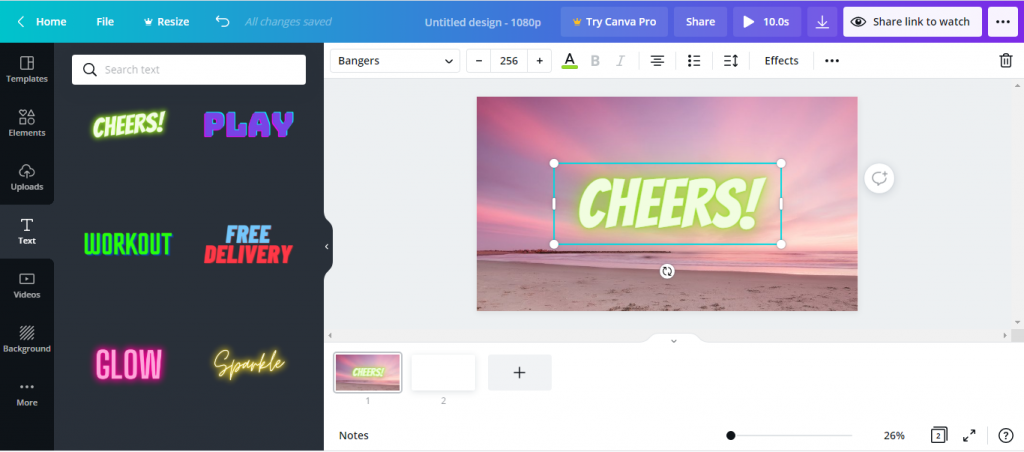Collapse the side panel with the arrow
The width and height of the screenshot is (1024, 452).
[327, 247]
